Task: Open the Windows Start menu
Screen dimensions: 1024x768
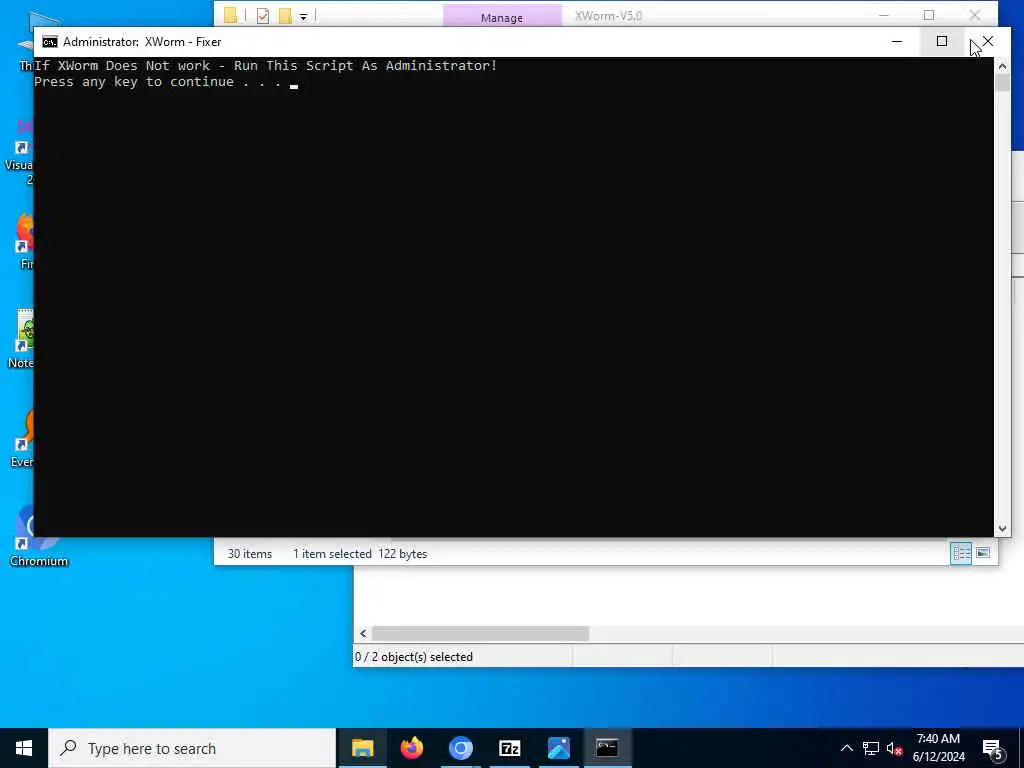Action: tap(24, 748)
